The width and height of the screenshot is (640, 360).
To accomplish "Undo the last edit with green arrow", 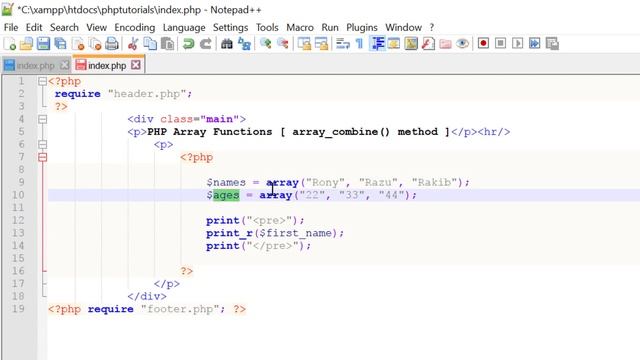I will click(x=188, y=44).
